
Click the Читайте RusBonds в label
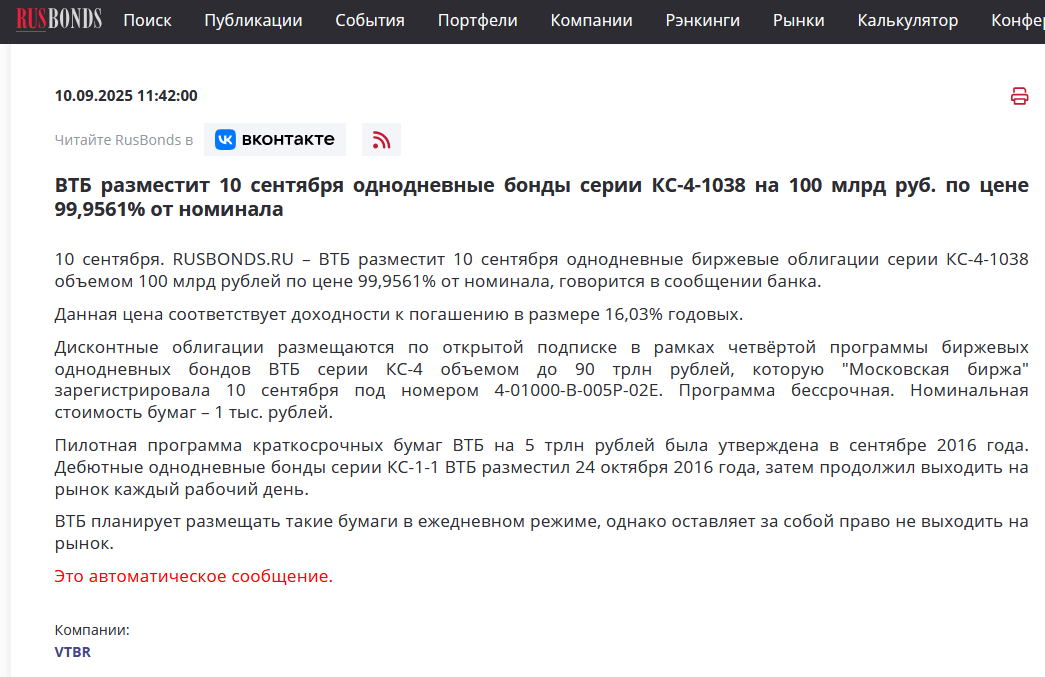pyautogui.click(x=124, y=140)
